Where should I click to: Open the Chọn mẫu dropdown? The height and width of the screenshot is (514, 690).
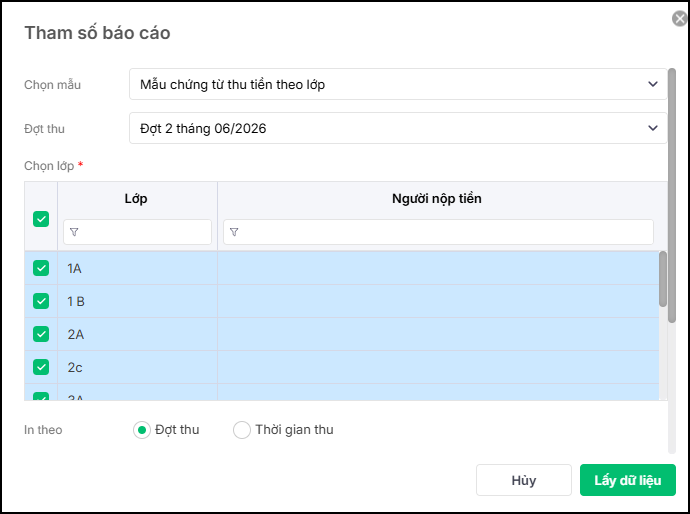click(390, 85)
